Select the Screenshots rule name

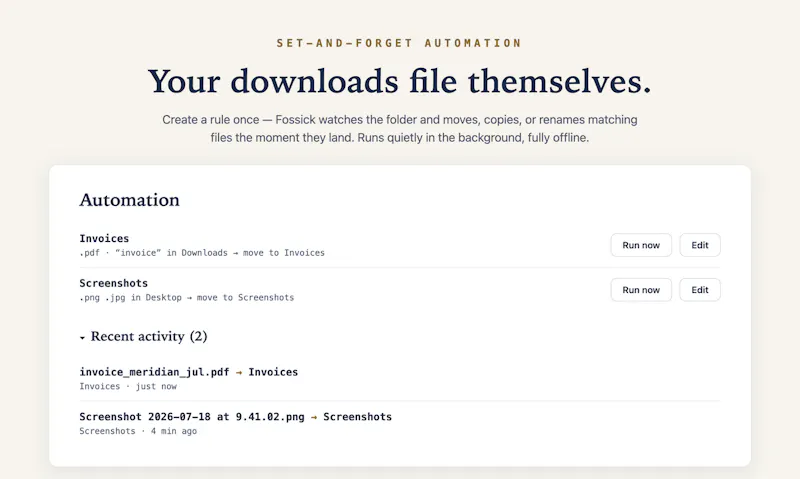point(113,283)
